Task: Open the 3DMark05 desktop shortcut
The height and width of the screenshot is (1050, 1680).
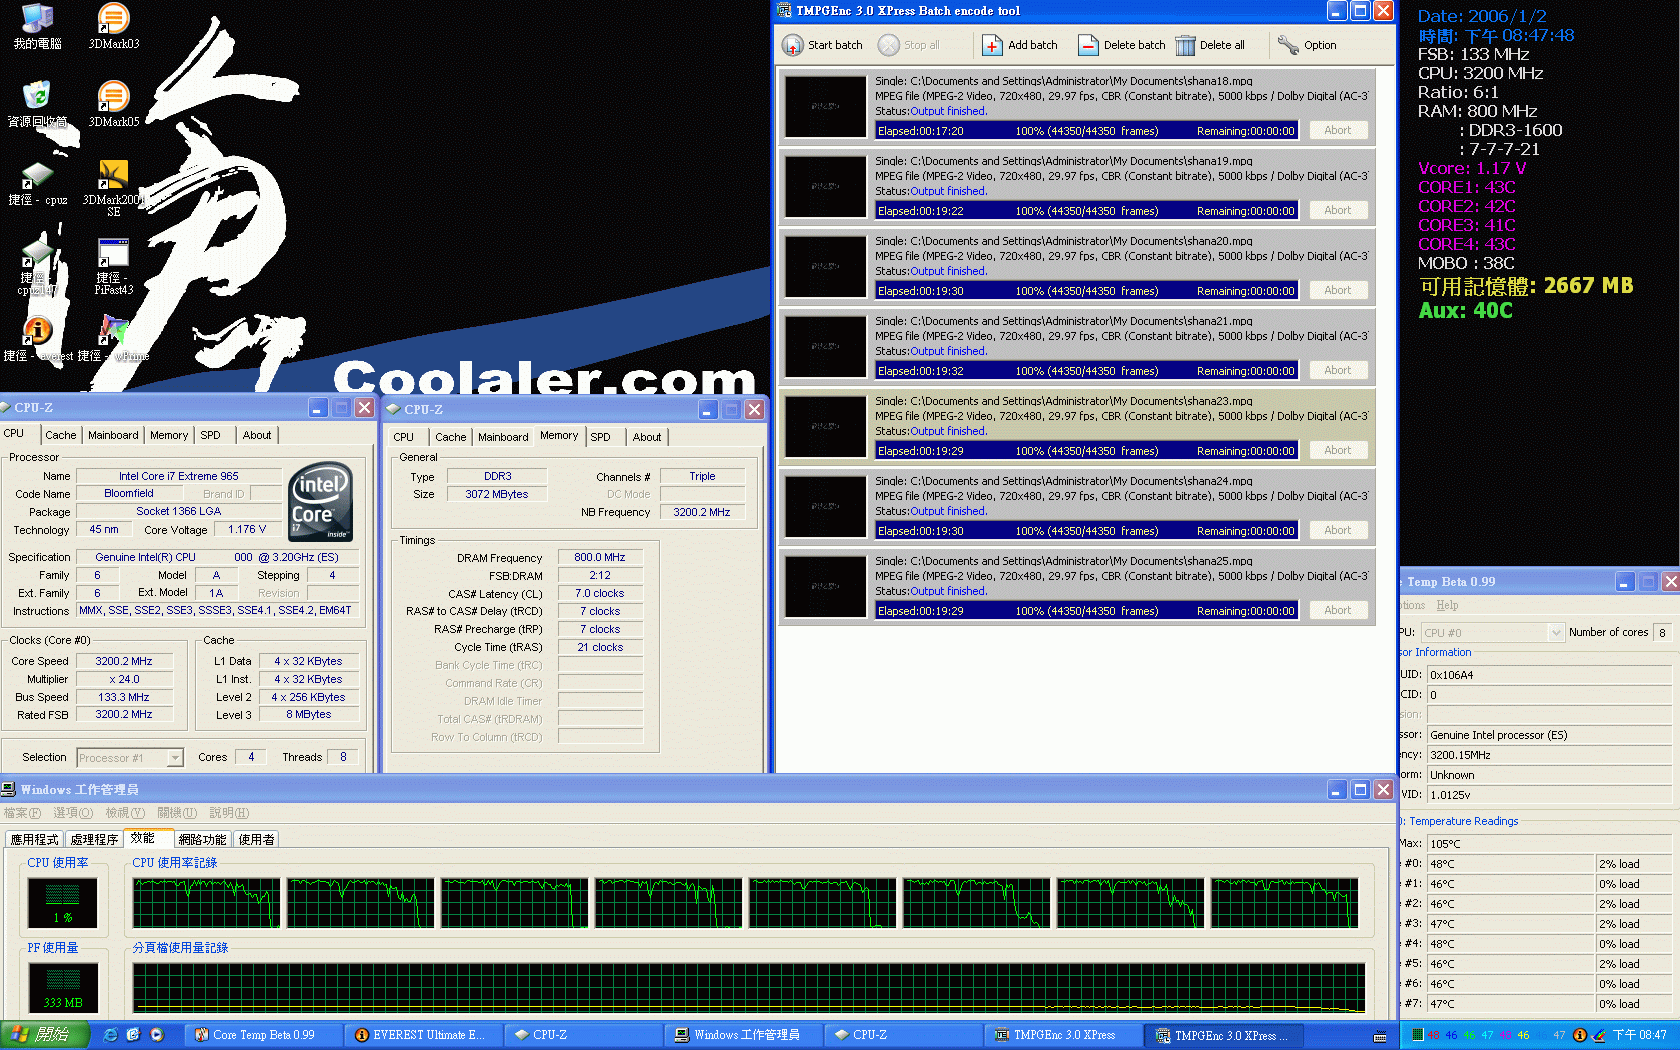Action: 114,104
